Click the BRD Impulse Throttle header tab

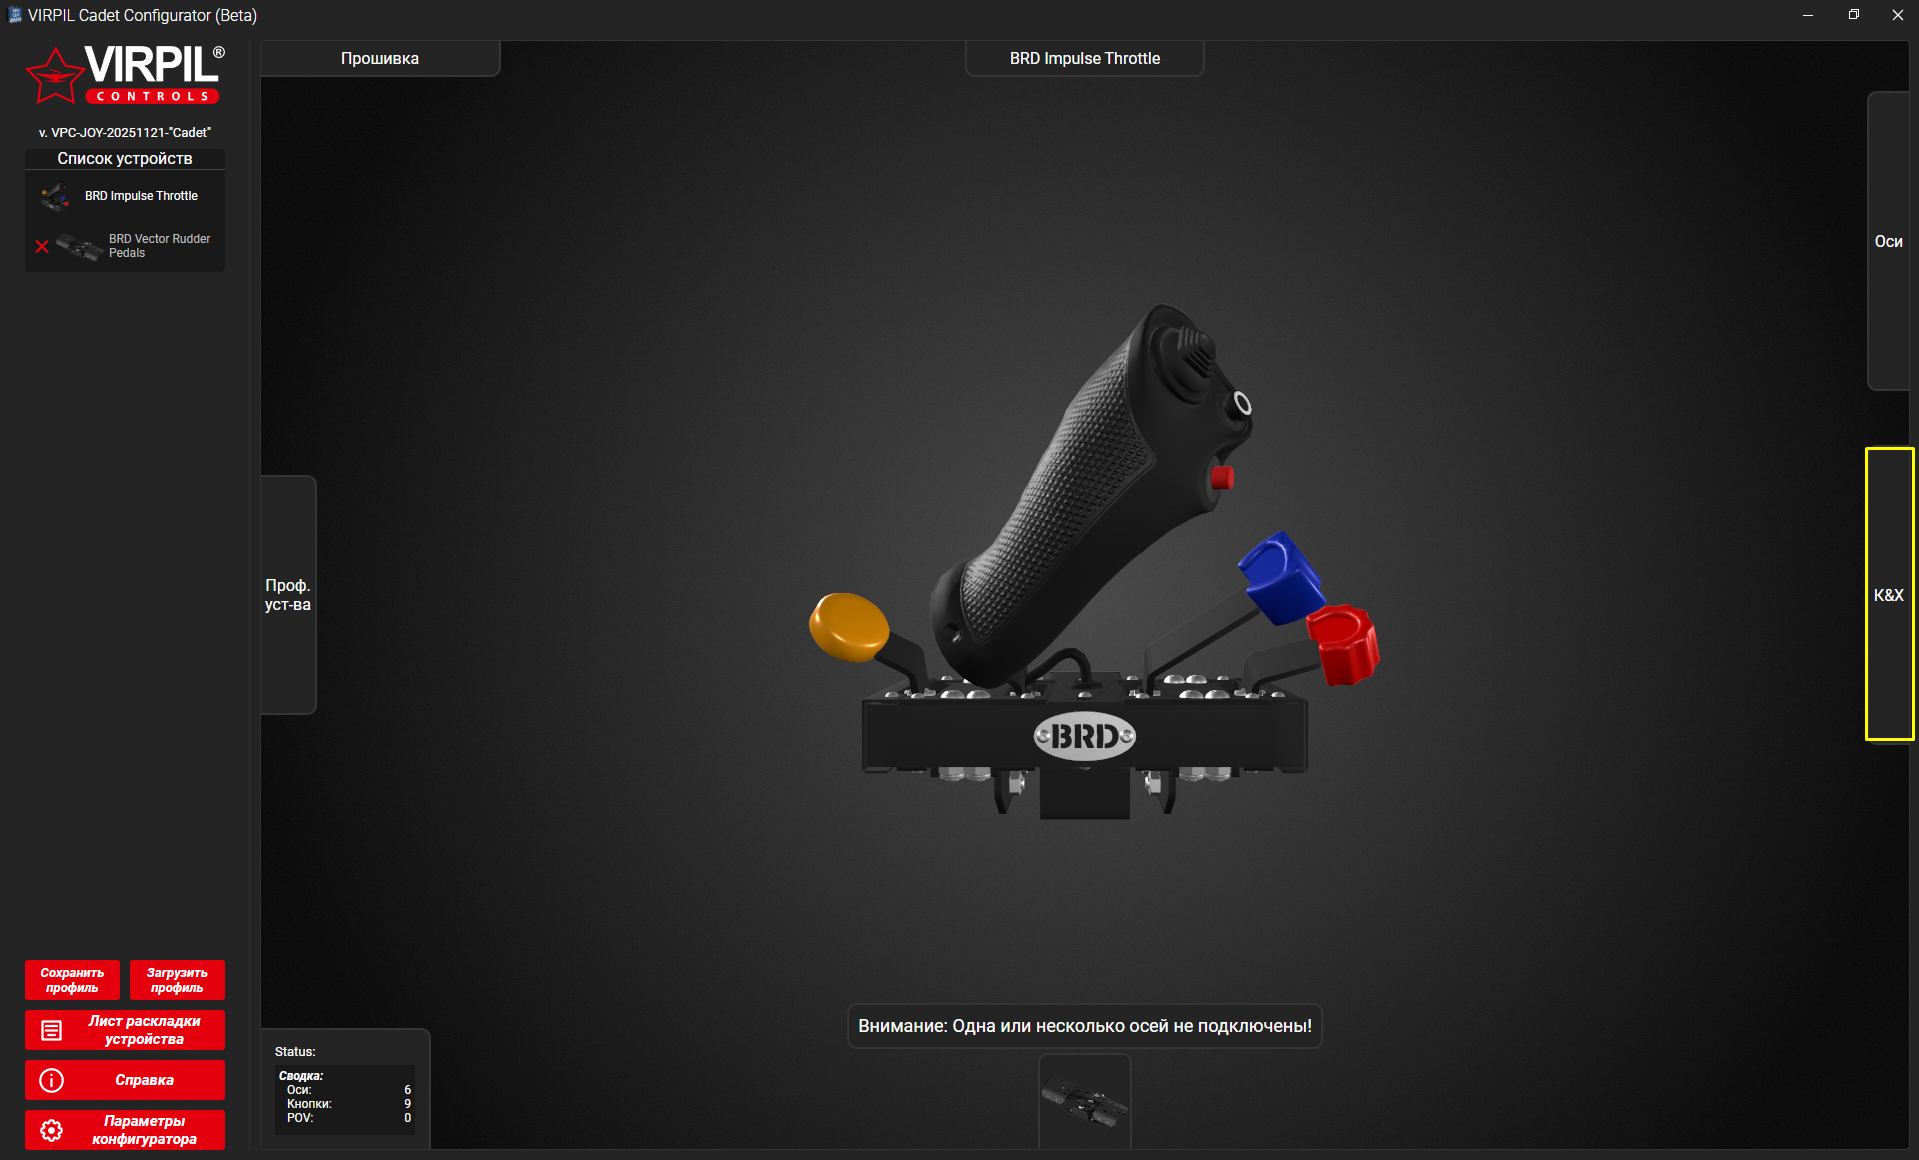[x=1084, y=59]
